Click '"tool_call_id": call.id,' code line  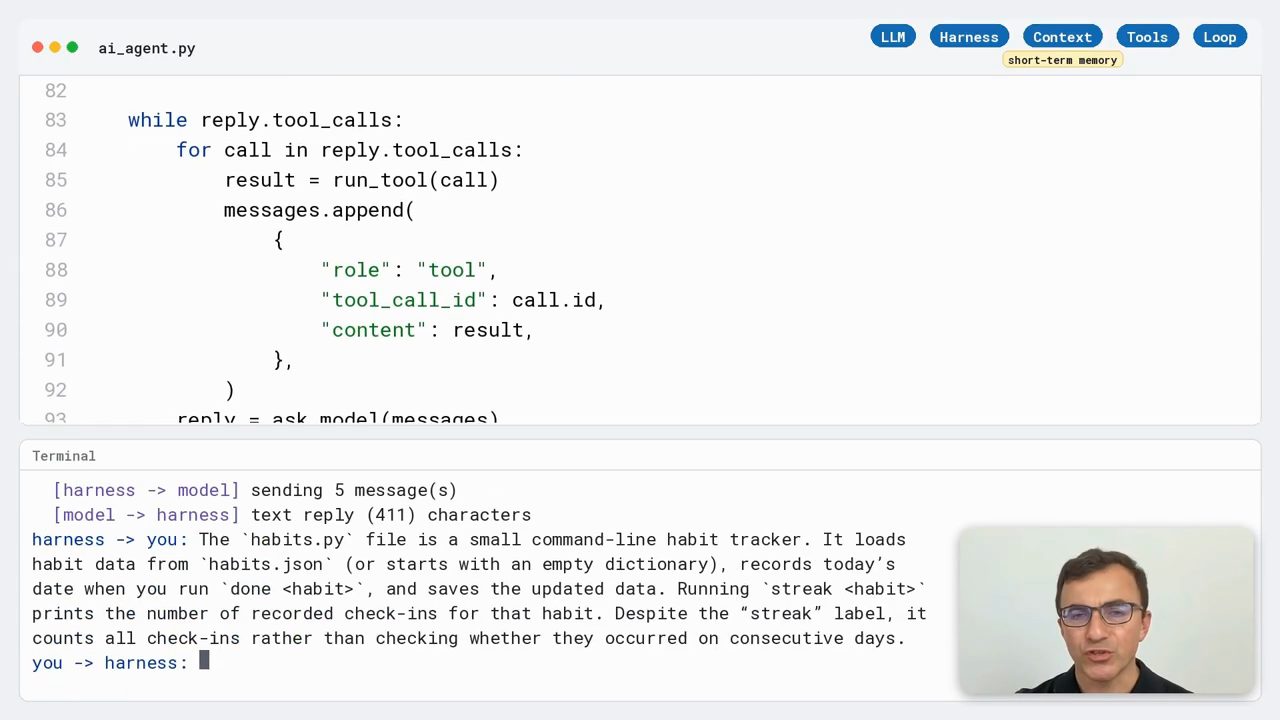(x=463, y=300)
